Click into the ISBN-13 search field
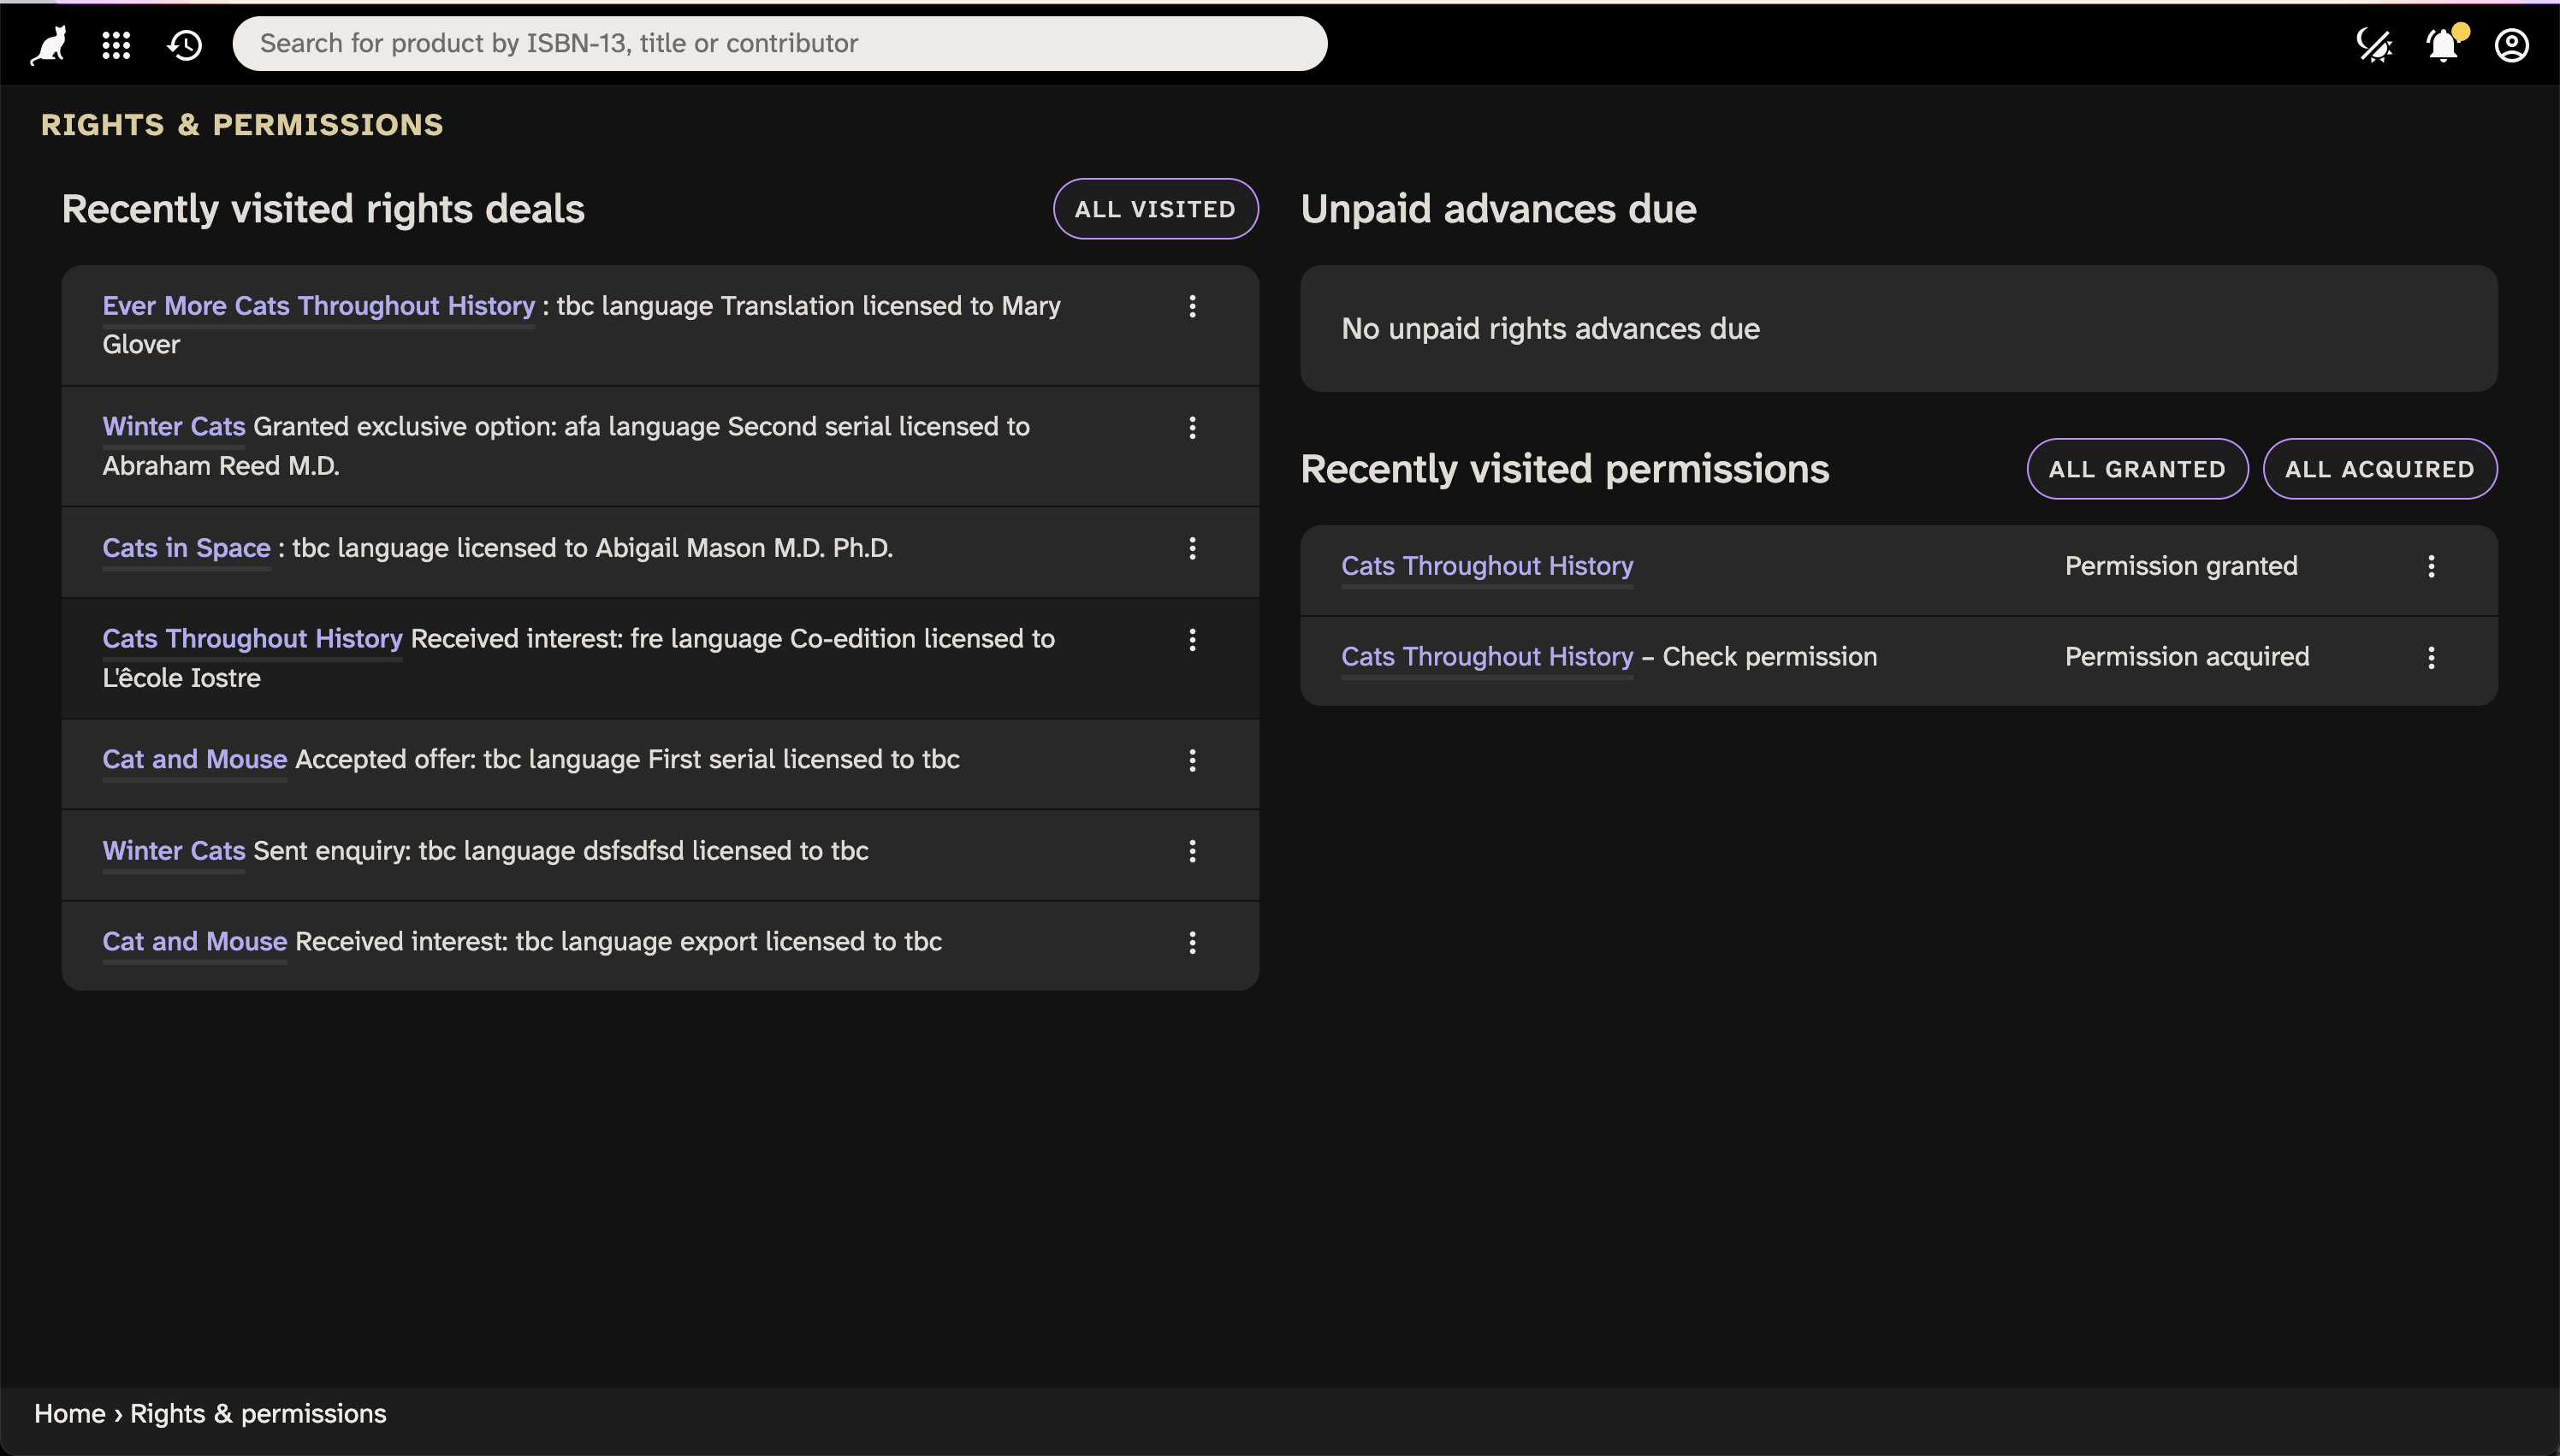 coord(780,43)
